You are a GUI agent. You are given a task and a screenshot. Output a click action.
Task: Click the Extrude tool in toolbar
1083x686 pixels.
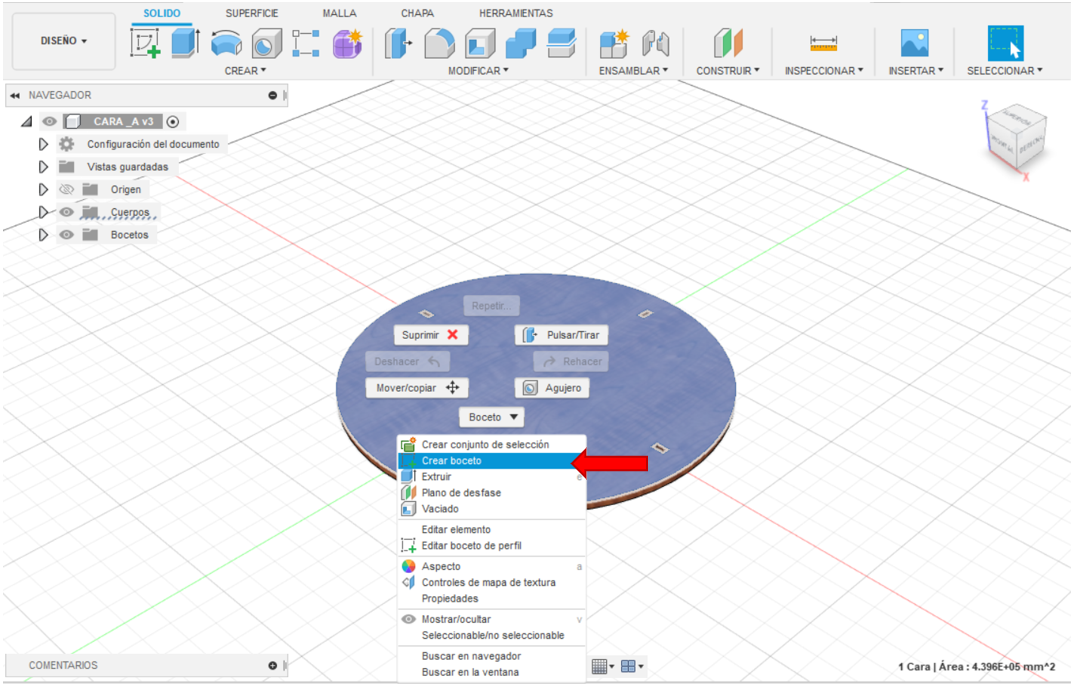click(x=185, y=43)
